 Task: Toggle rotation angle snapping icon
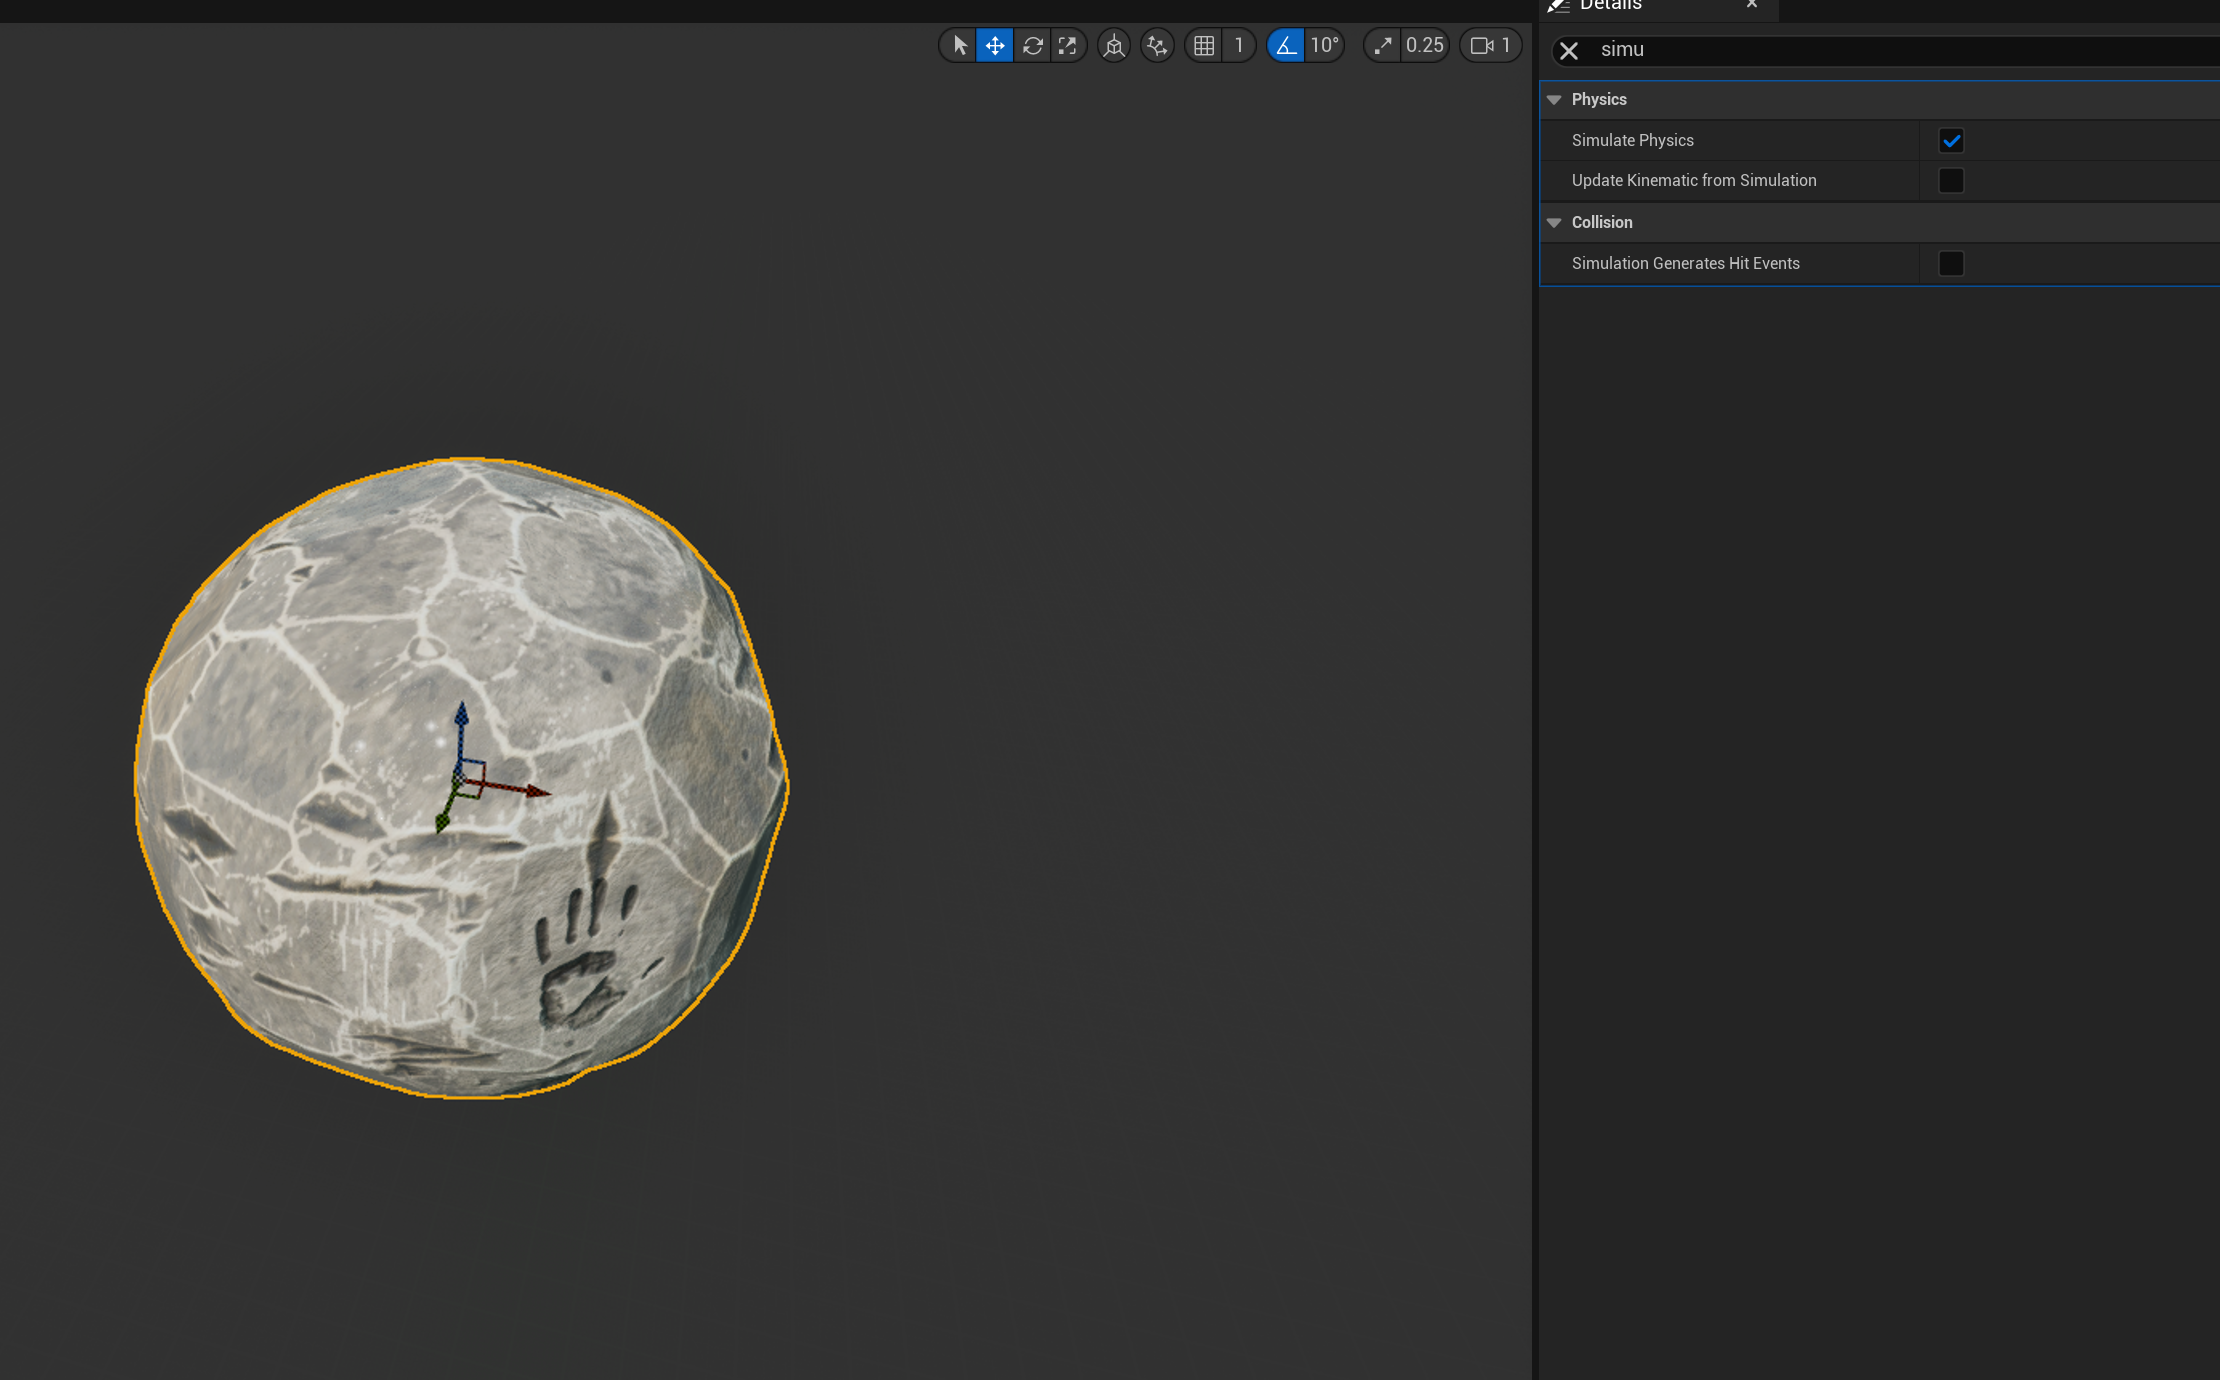[x=1286, y=46]
